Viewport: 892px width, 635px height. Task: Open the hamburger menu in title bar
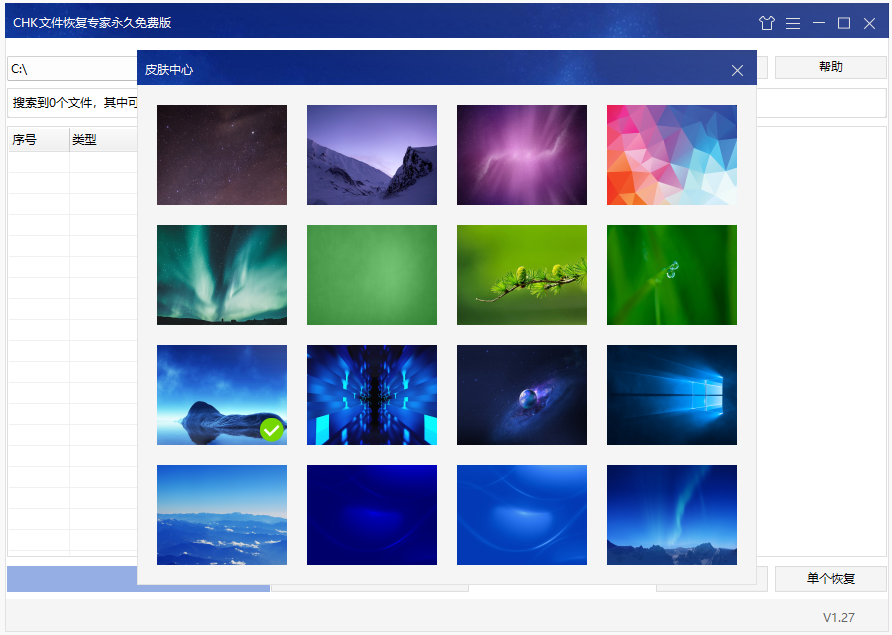coord(792,23)
